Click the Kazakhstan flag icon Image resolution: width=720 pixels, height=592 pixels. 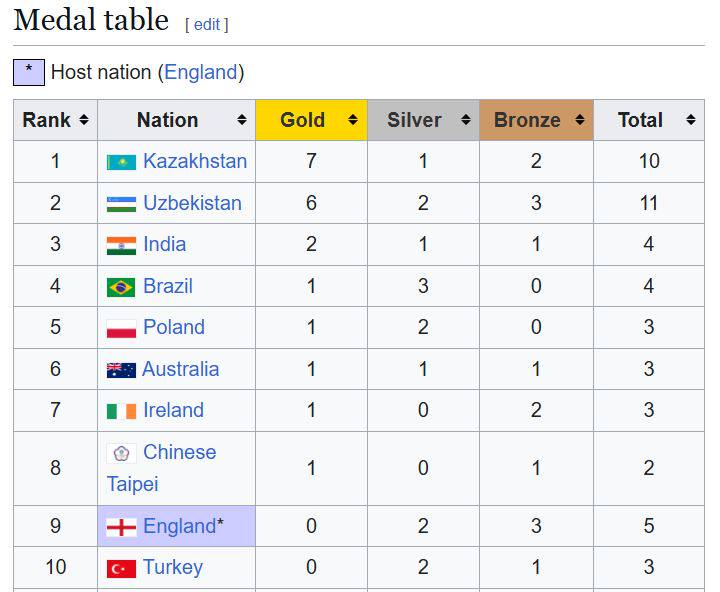121,162
